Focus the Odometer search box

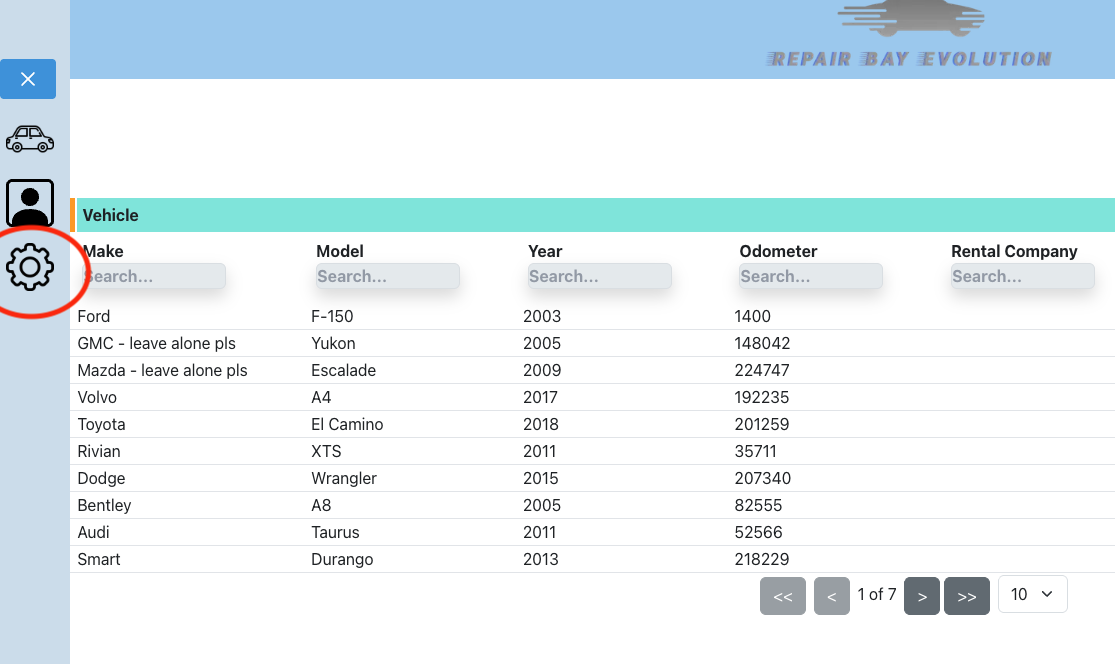tap(810, 276)
